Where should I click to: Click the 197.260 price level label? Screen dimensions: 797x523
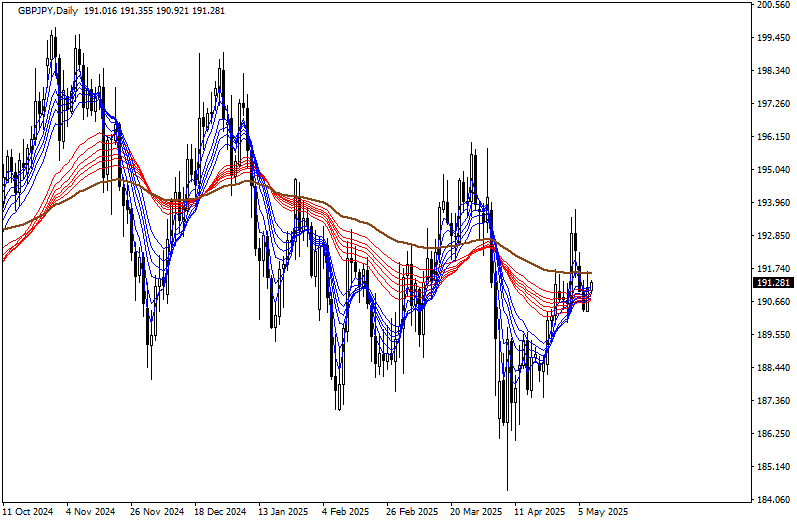(x=773, y=104)
